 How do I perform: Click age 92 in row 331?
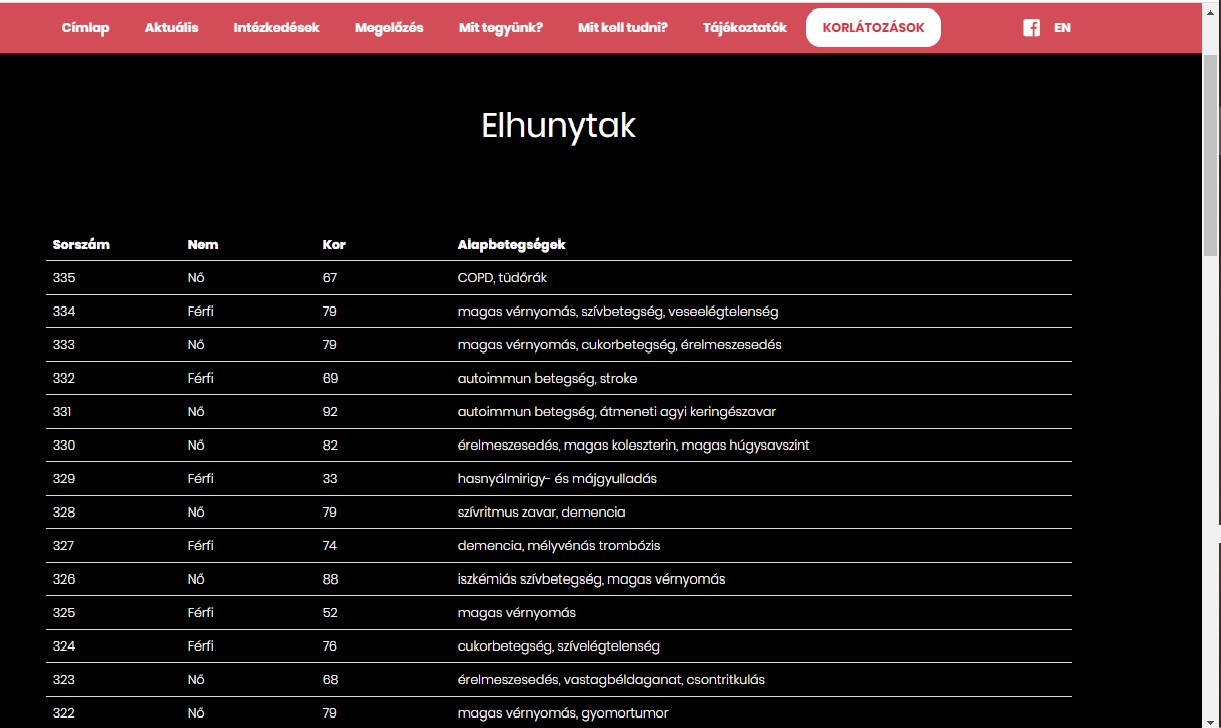click(330, 412)
